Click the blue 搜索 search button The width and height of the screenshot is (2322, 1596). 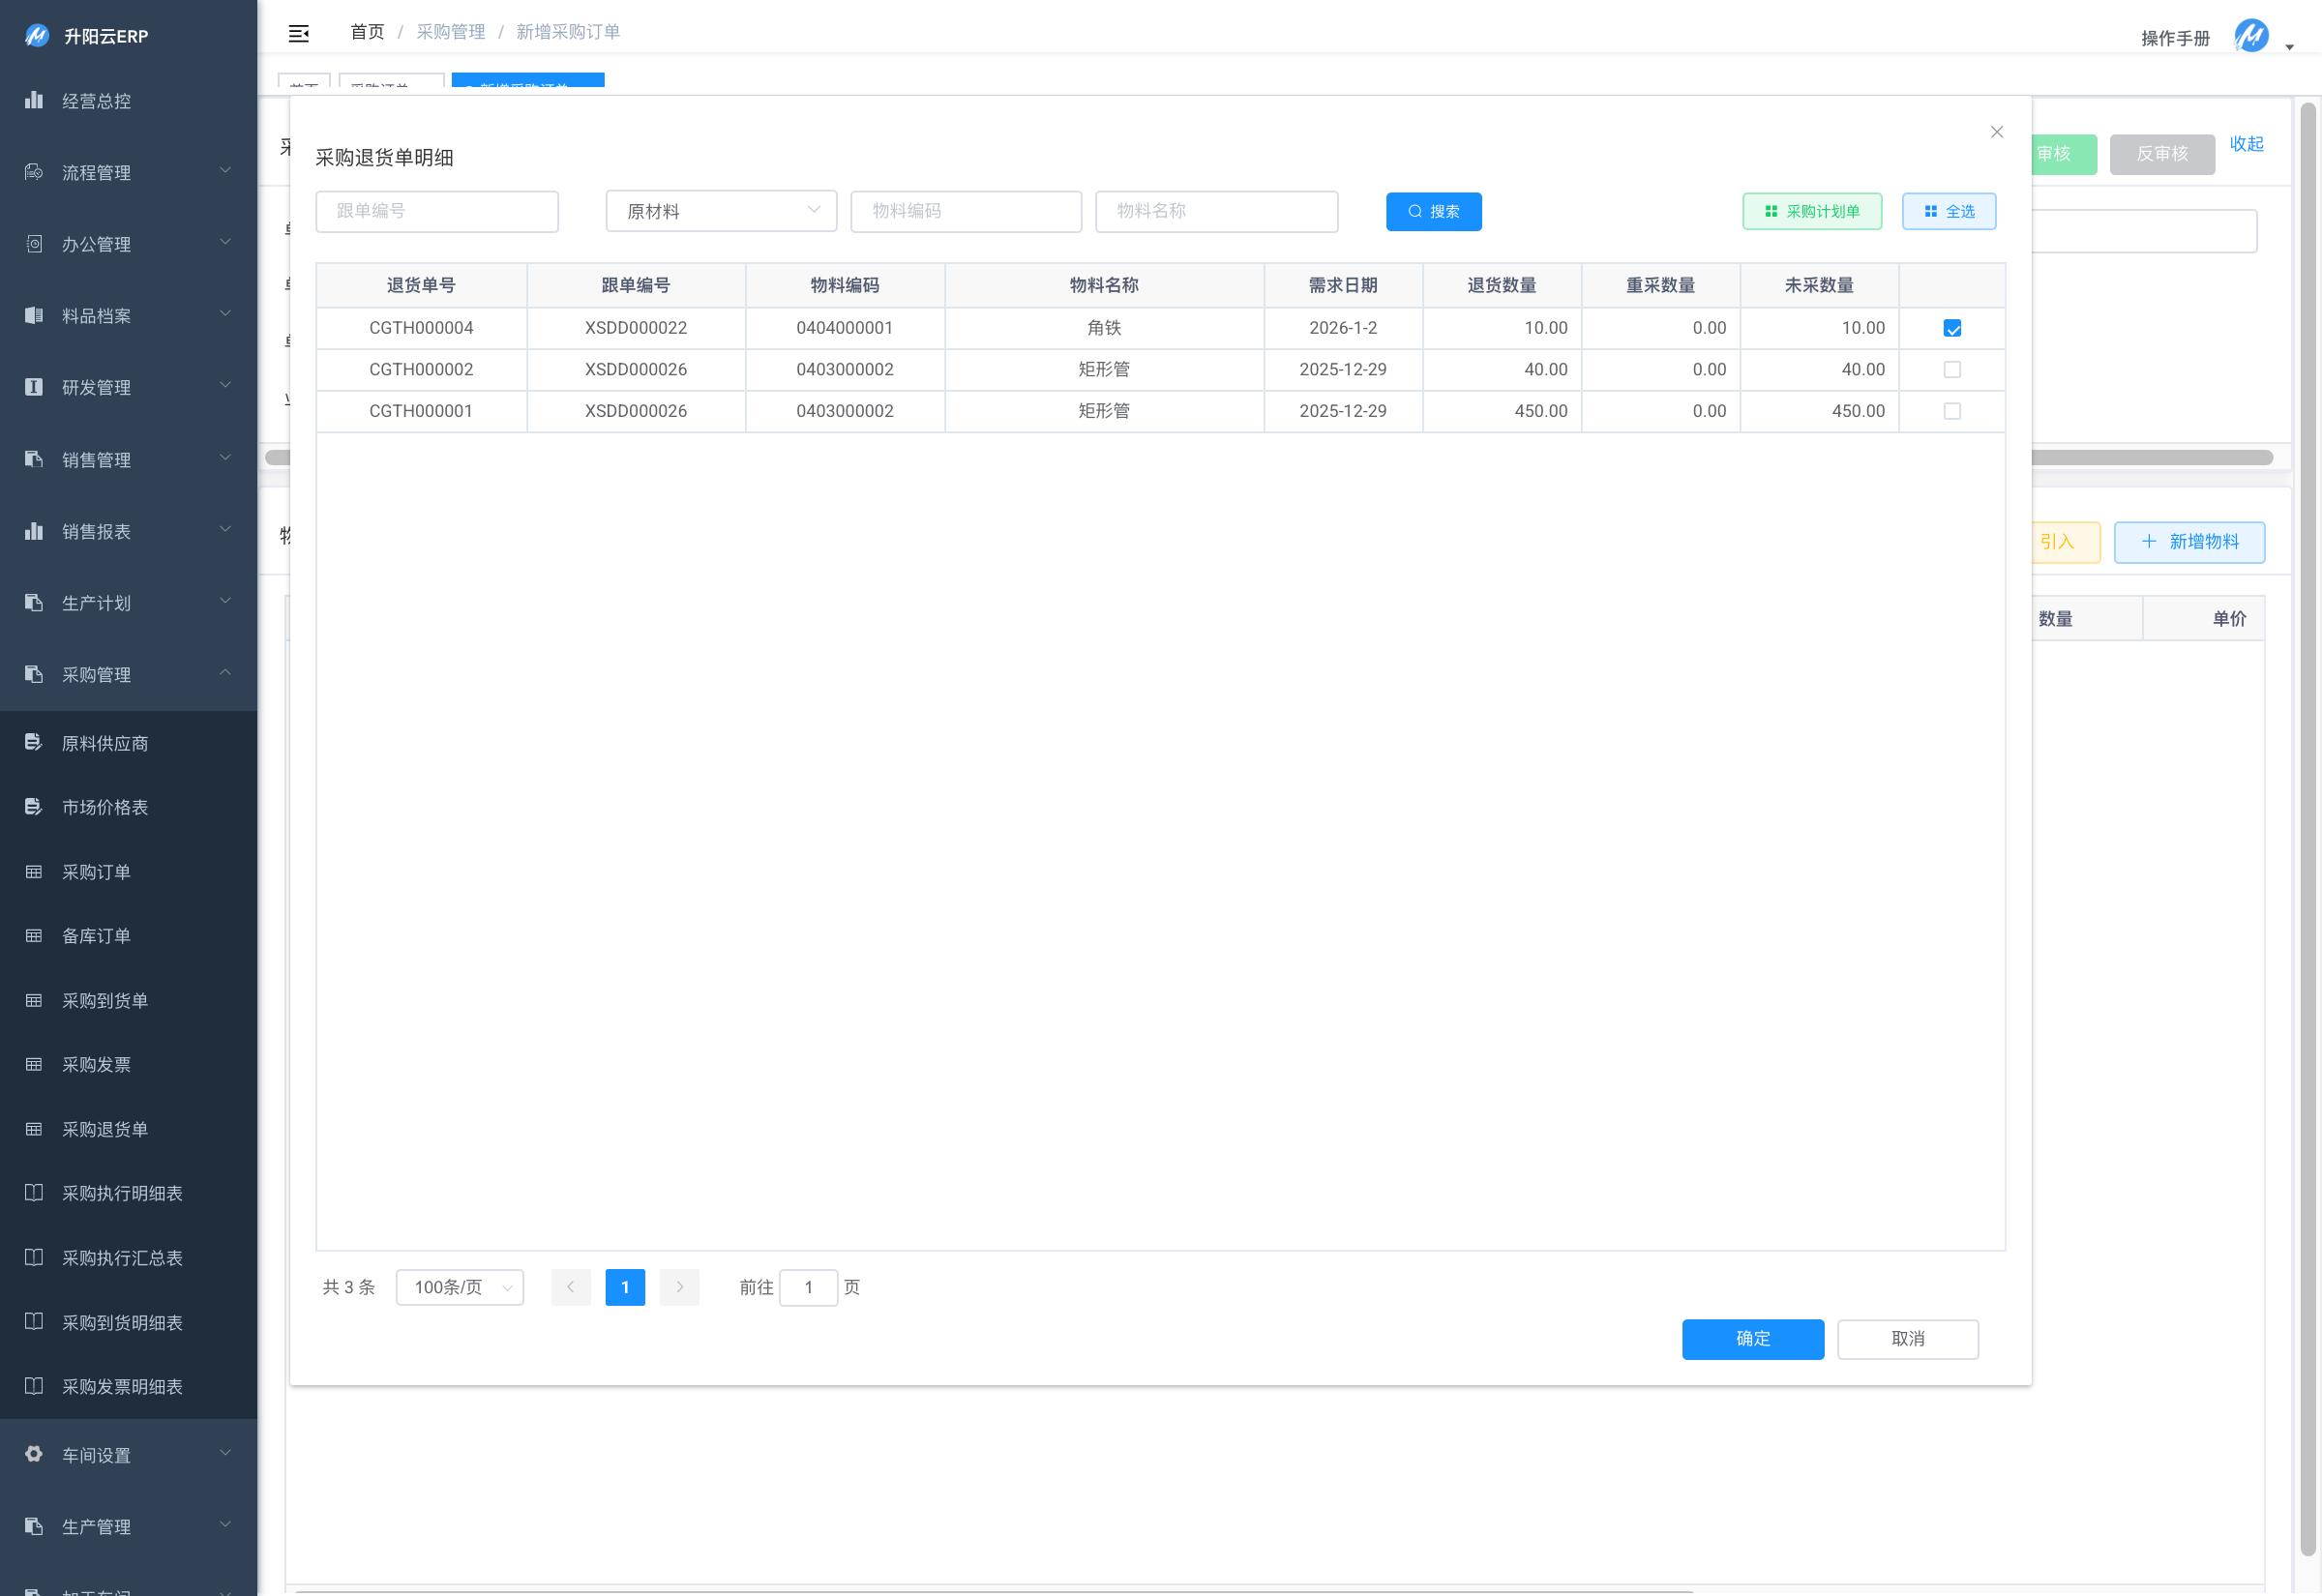(x=1433, y=211)
